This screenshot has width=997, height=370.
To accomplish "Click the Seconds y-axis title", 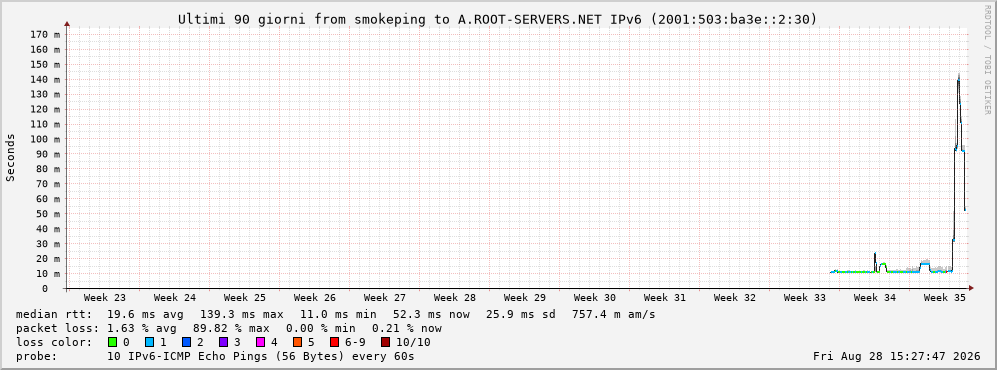I will 10,157.
